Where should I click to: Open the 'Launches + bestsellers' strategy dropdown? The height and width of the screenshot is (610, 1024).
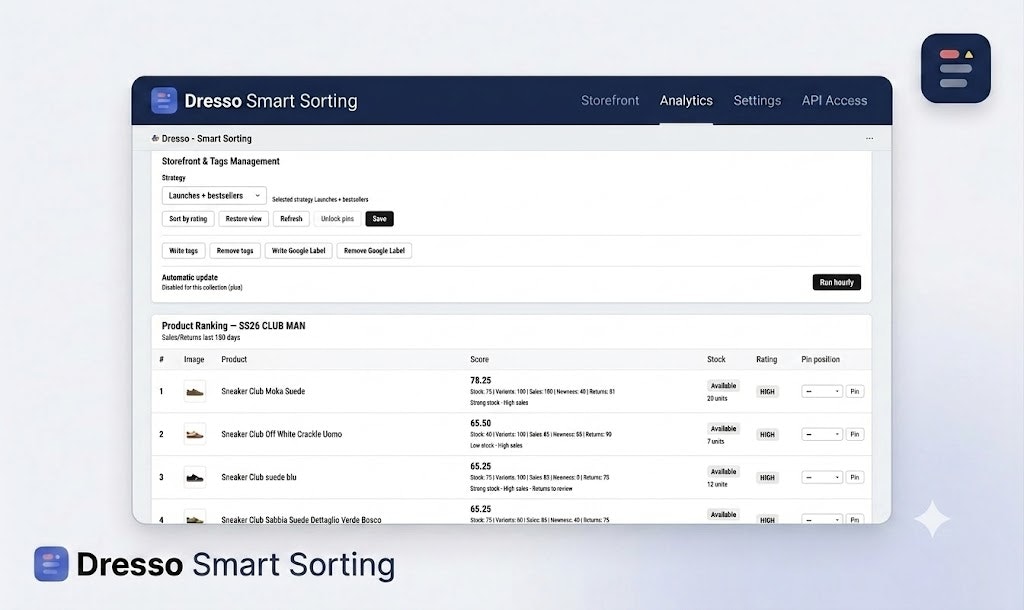[214, 195]
